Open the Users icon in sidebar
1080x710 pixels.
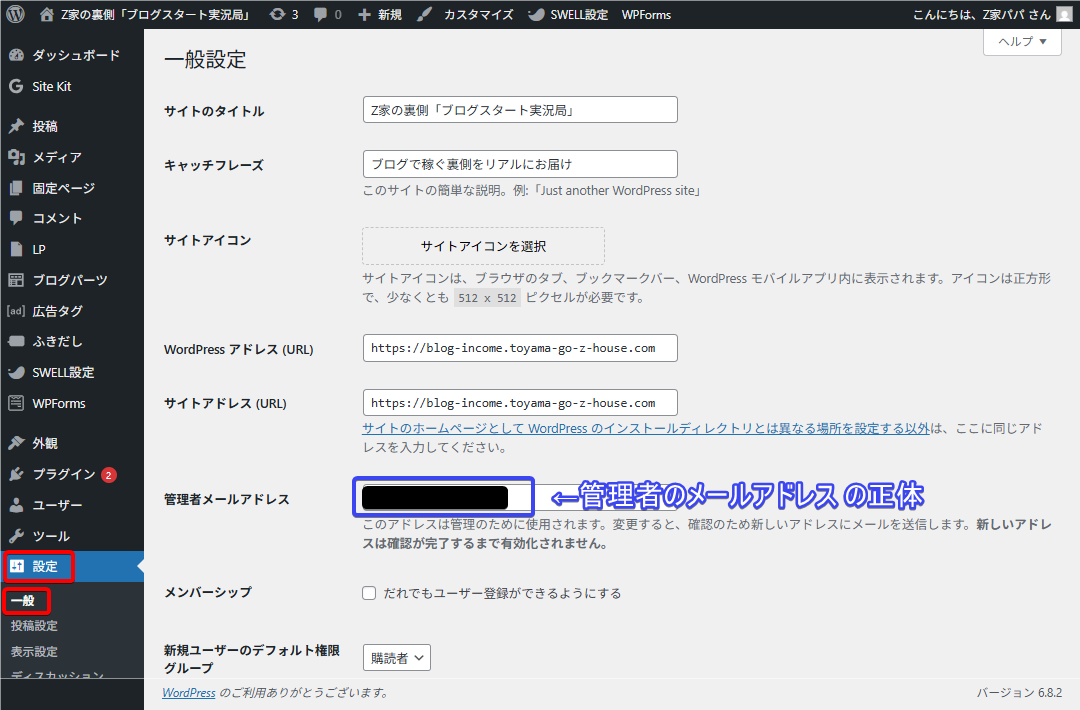[16, 505]
